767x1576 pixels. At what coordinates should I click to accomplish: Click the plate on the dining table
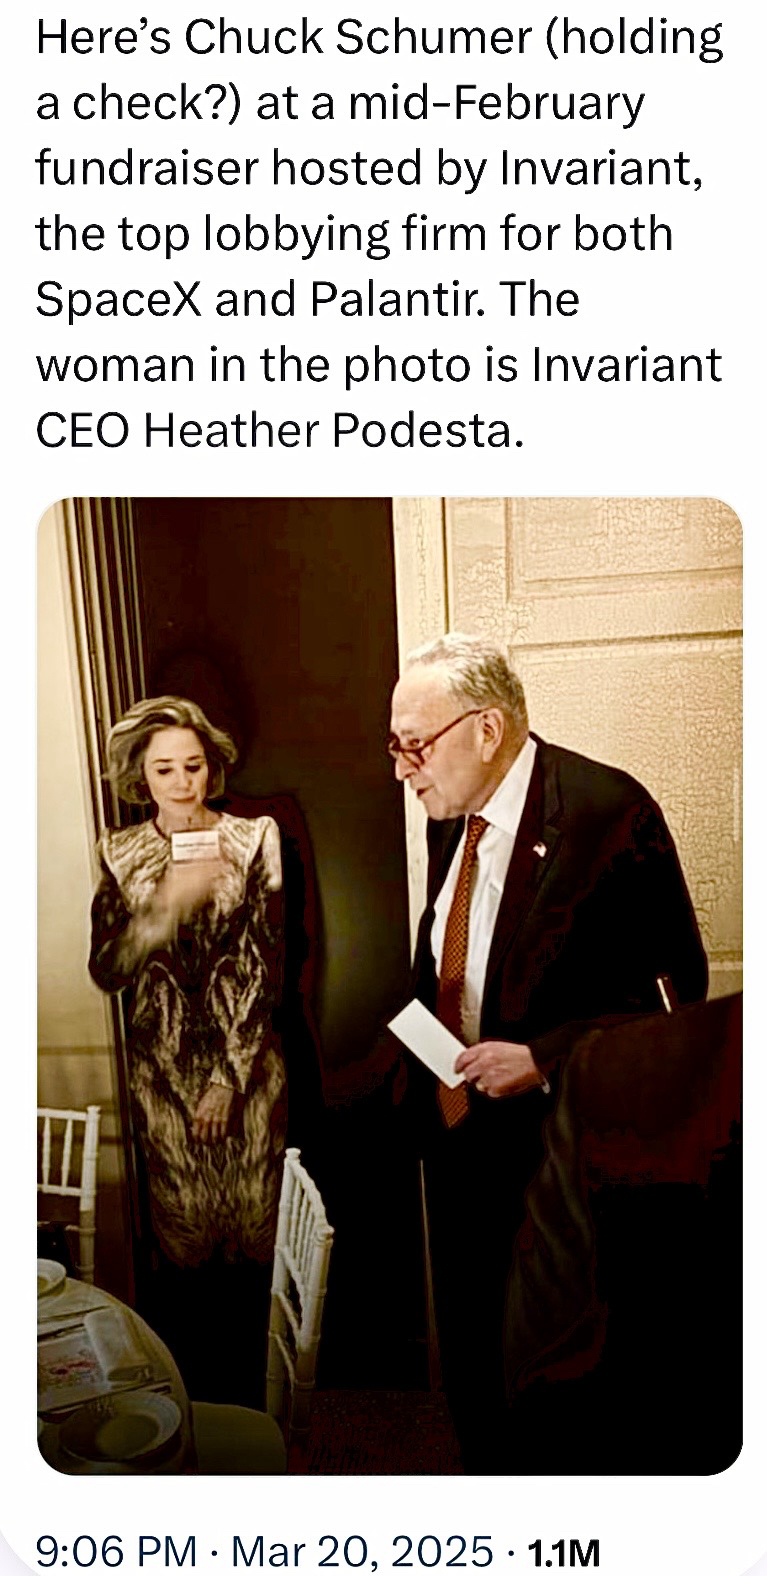[120, 1425]
